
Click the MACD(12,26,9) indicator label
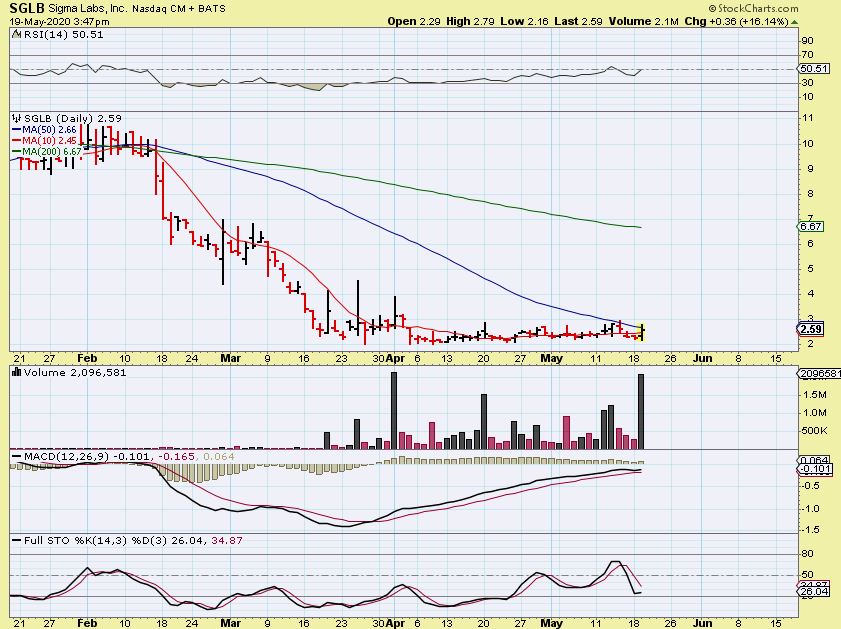[67, 456]
